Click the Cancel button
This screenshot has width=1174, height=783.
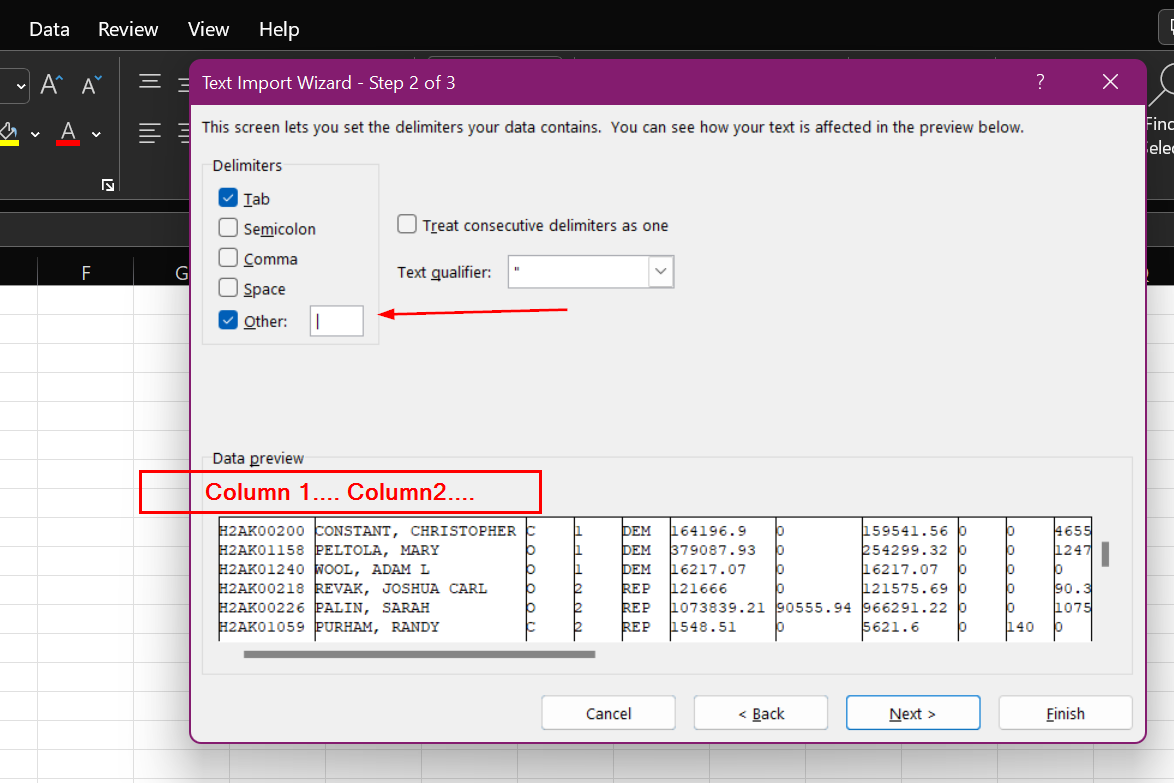(608, 713)
